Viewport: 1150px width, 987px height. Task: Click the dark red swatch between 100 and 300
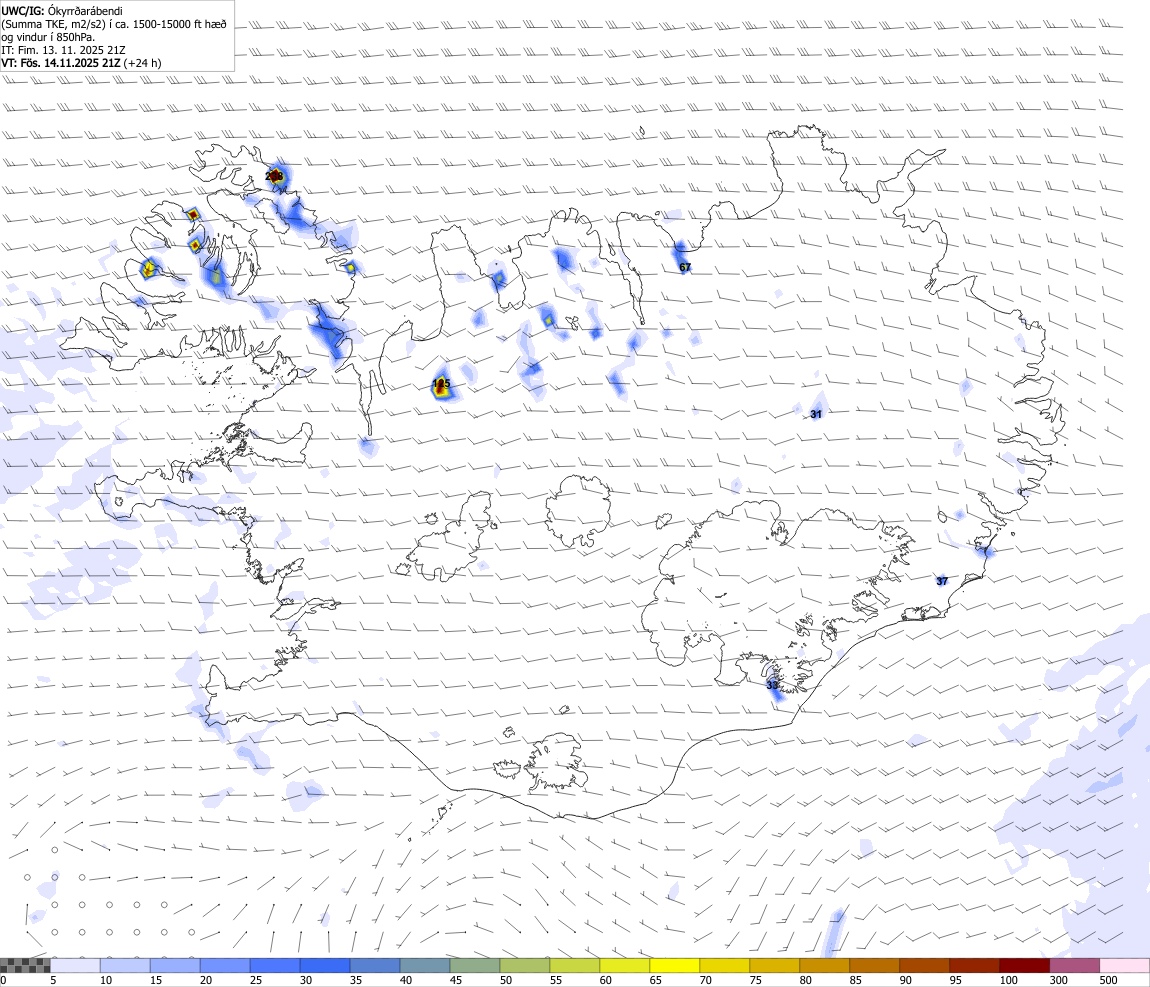[x=1025, y=966]
